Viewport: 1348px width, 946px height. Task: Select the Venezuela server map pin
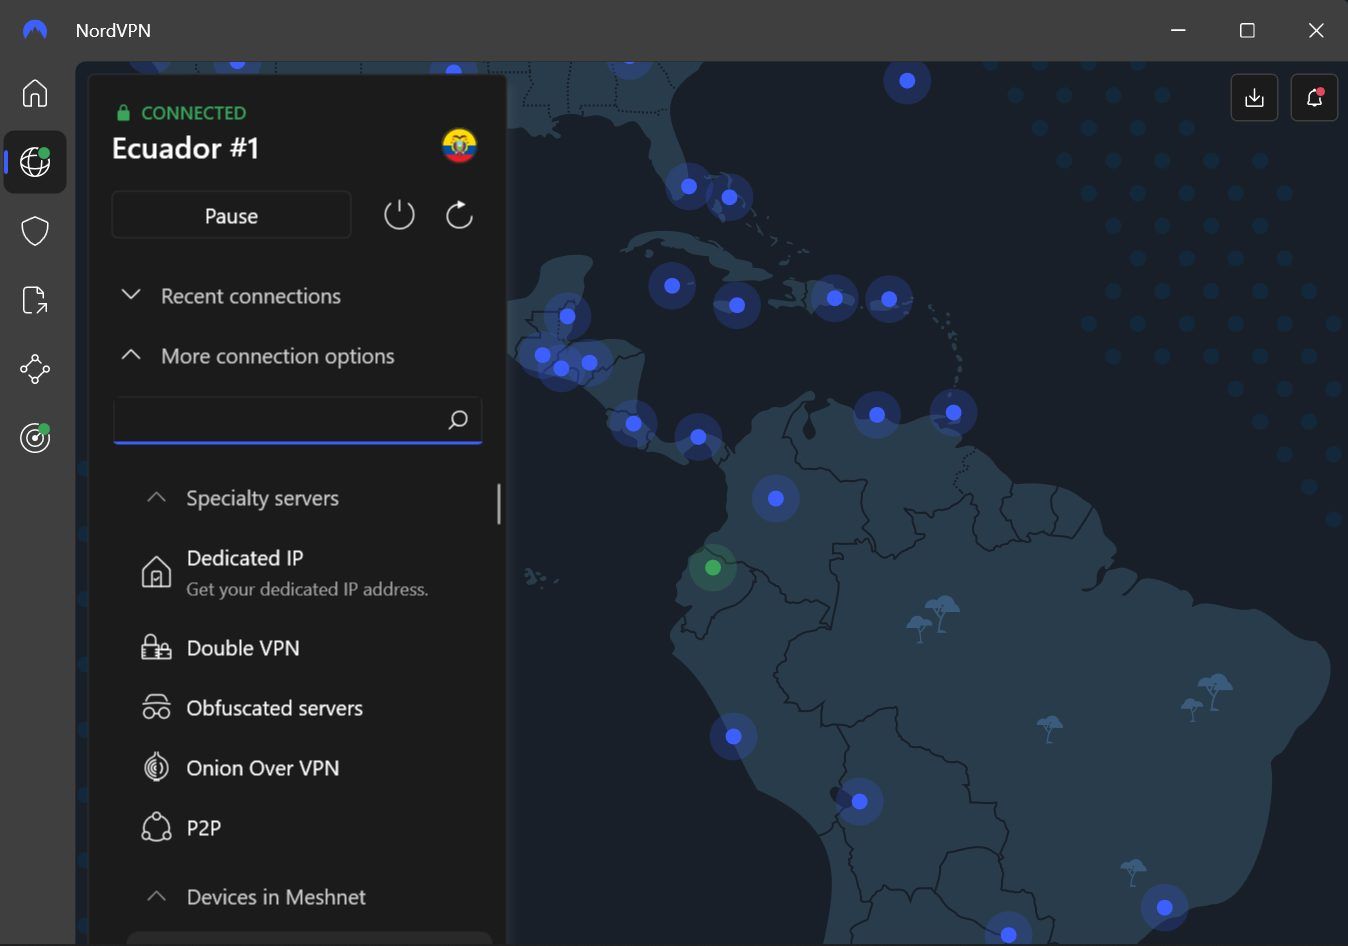tap(877, 414)
